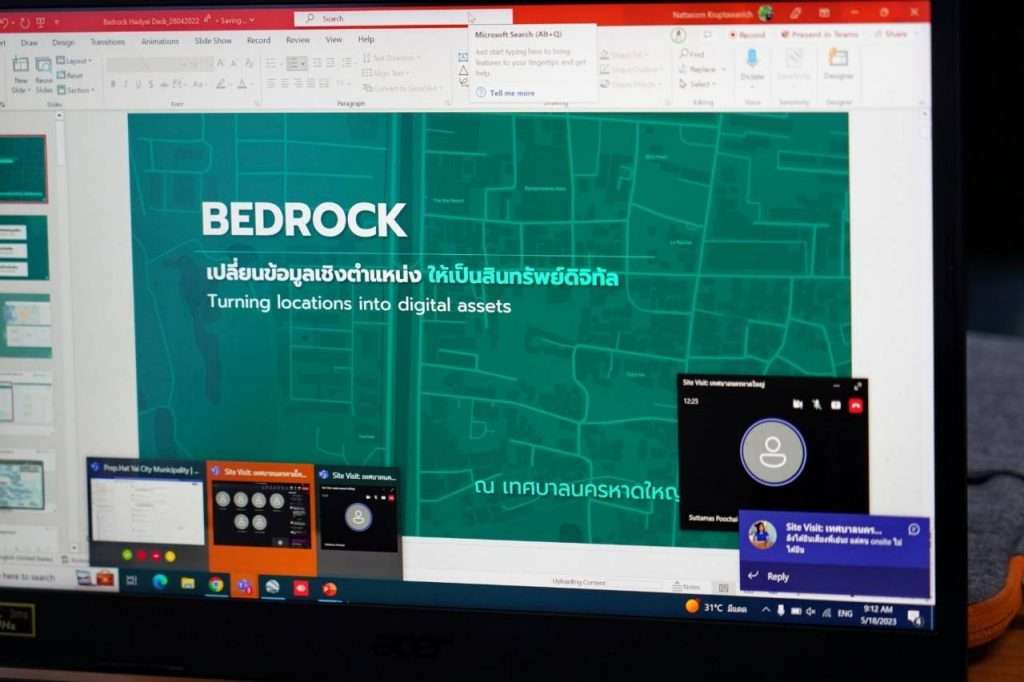Screen dimensions: 1024x682
Task: Open the Text Direction dropdown
Action: [x=391, y=57]
